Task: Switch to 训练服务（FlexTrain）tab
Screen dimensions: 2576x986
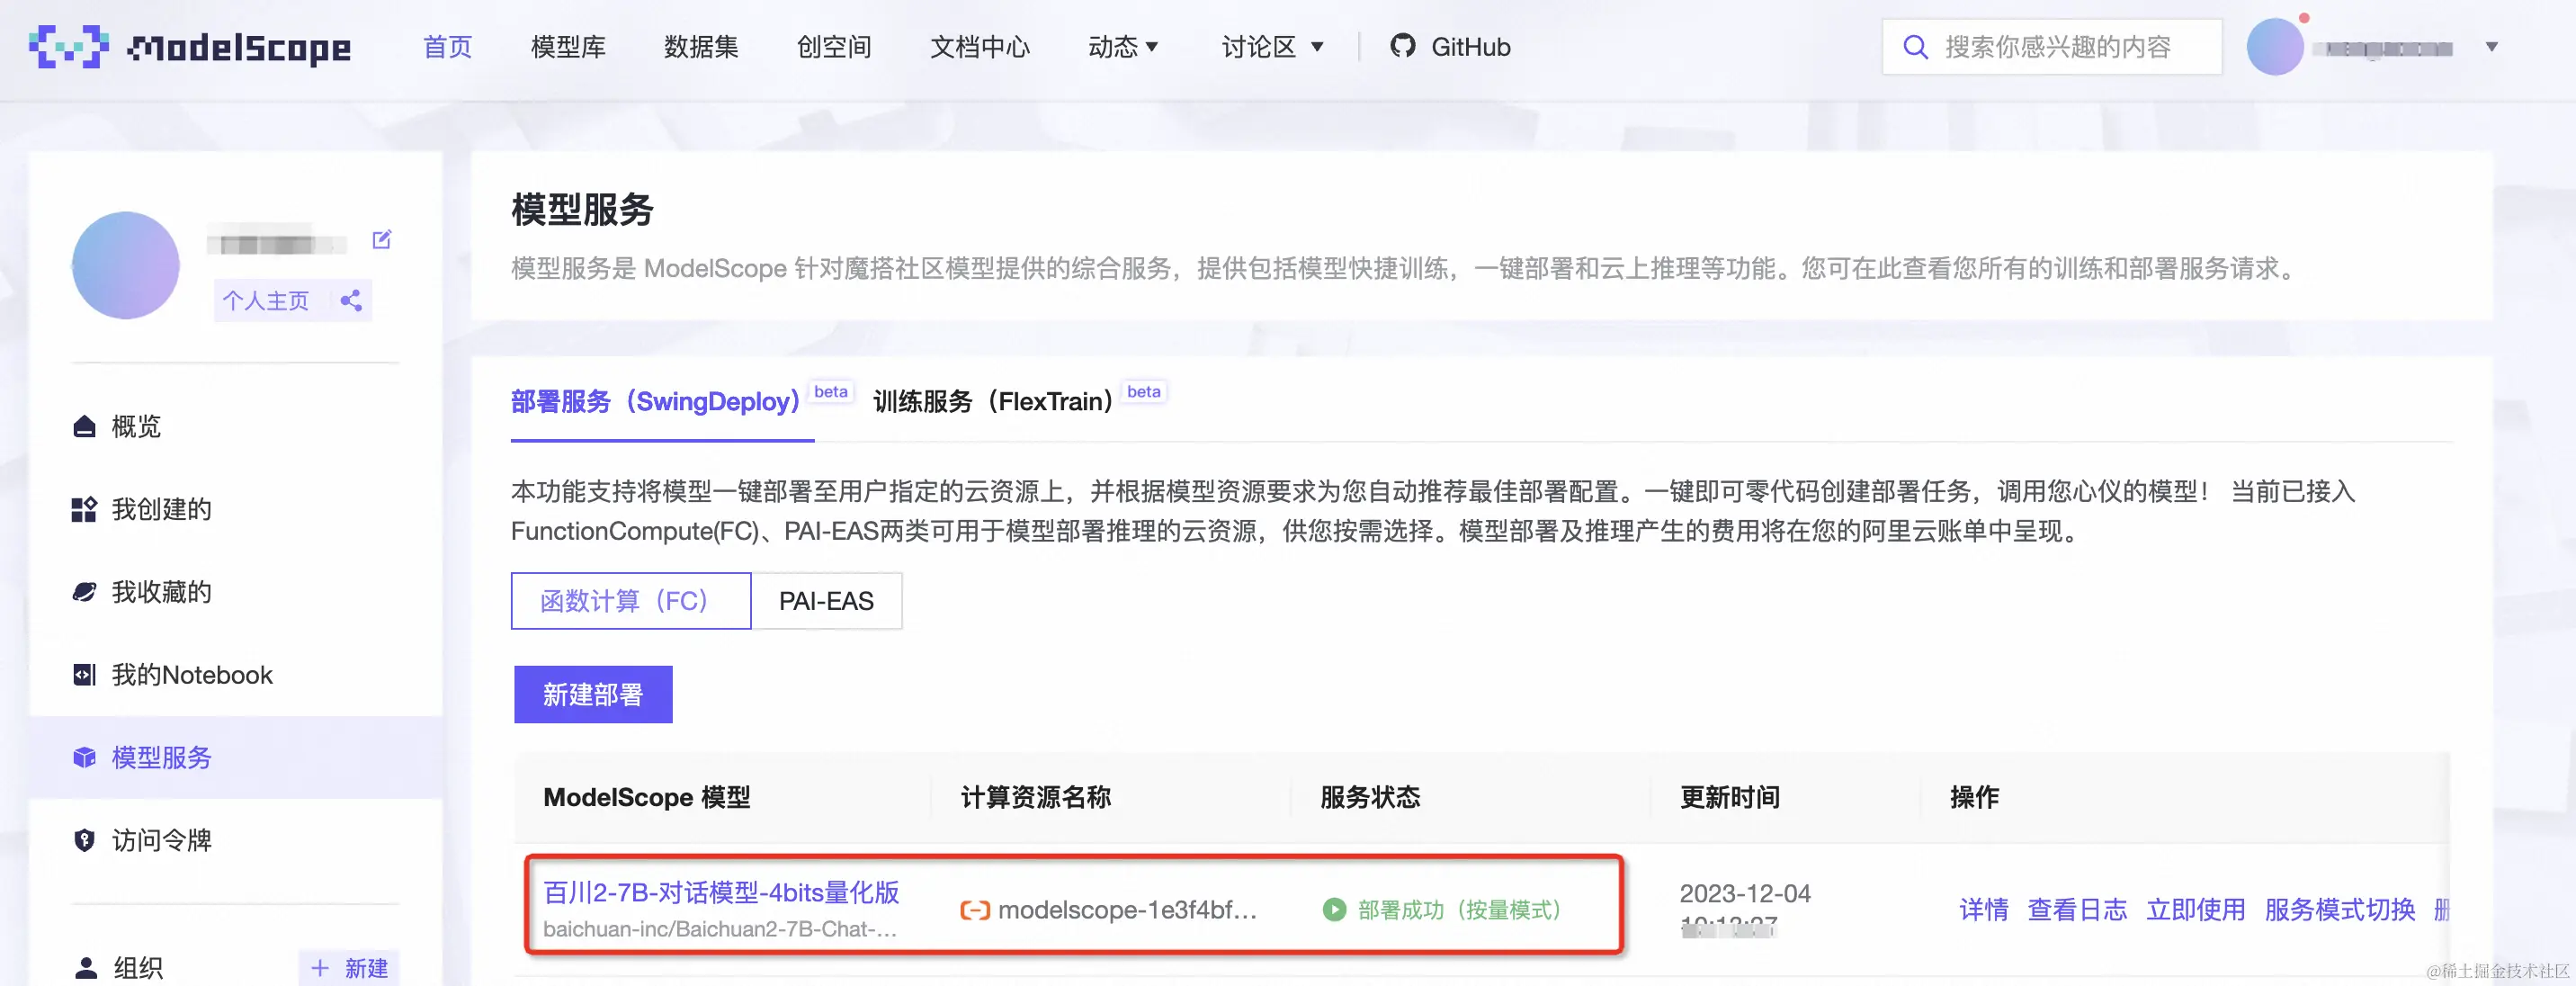Action: point(992,402)
